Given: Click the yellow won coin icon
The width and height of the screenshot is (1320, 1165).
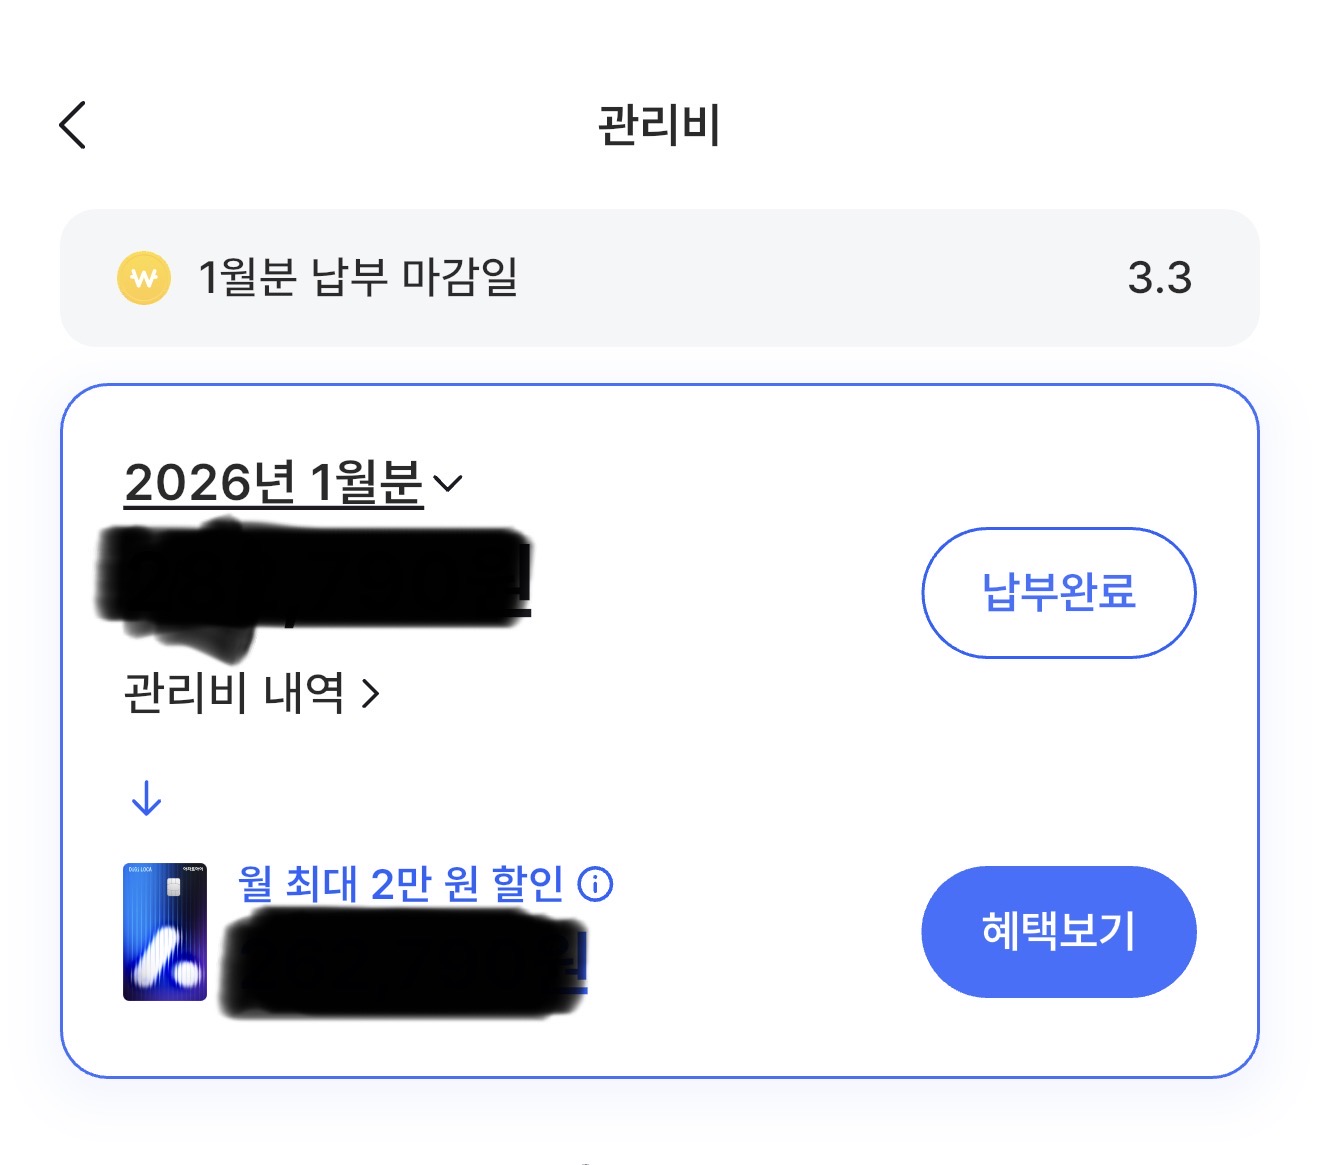Looking at the screenshot, I should point(144,278).
